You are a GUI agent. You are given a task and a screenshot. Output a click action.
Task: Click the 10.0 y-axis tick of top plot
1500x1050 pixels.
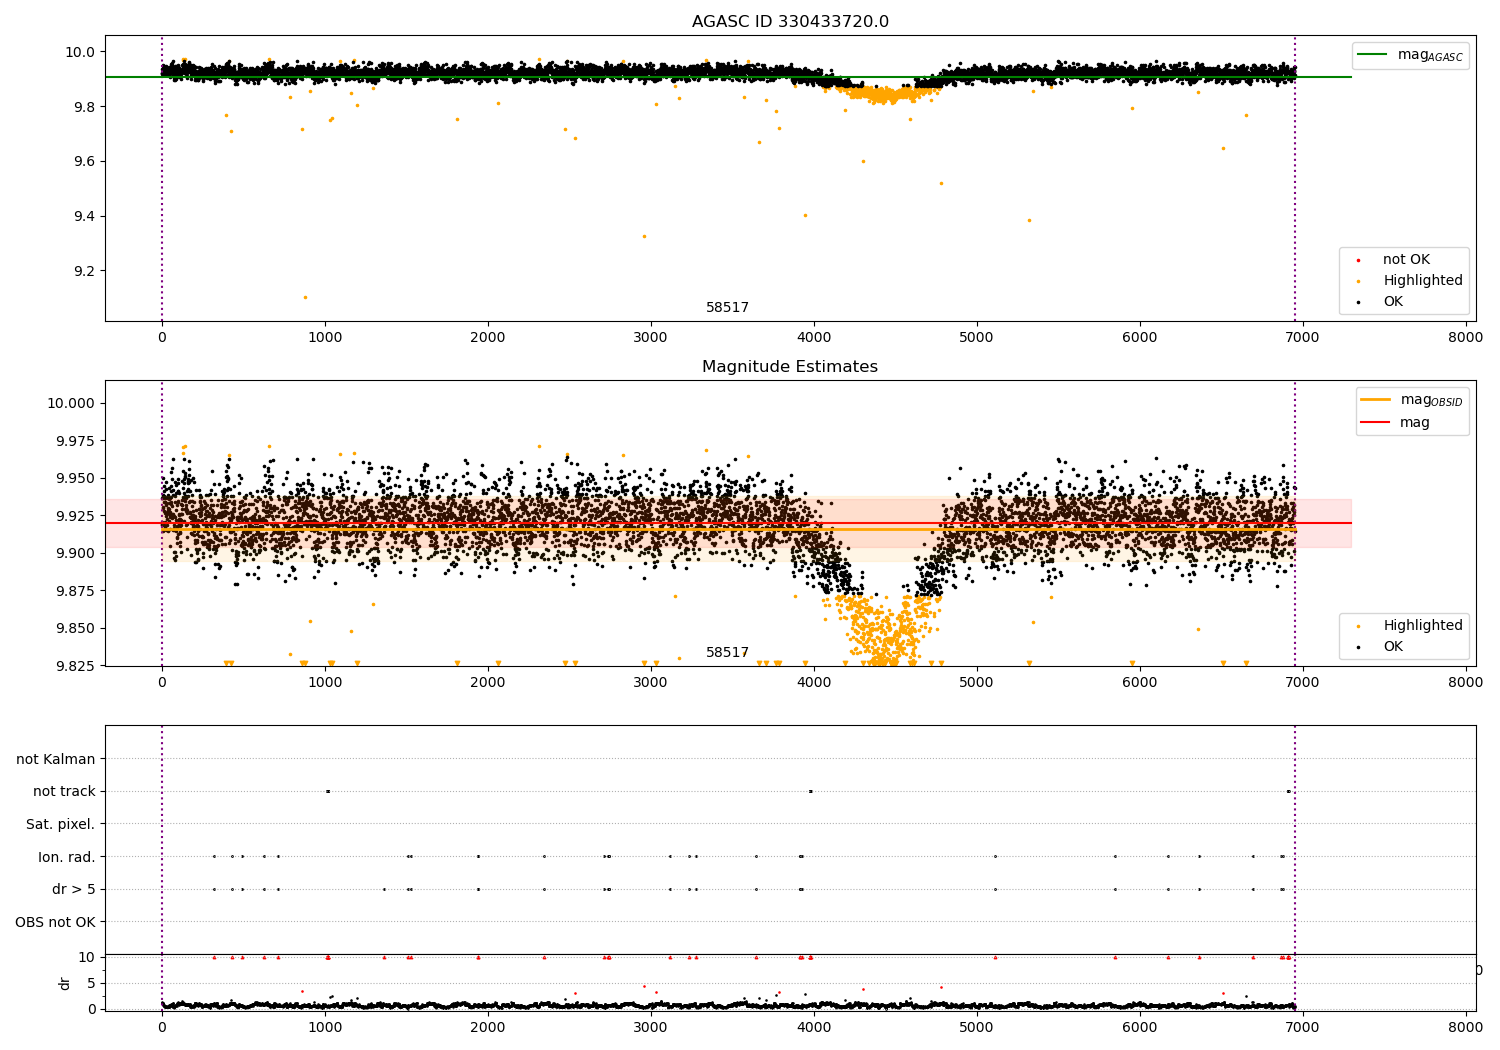click(80, 52)
